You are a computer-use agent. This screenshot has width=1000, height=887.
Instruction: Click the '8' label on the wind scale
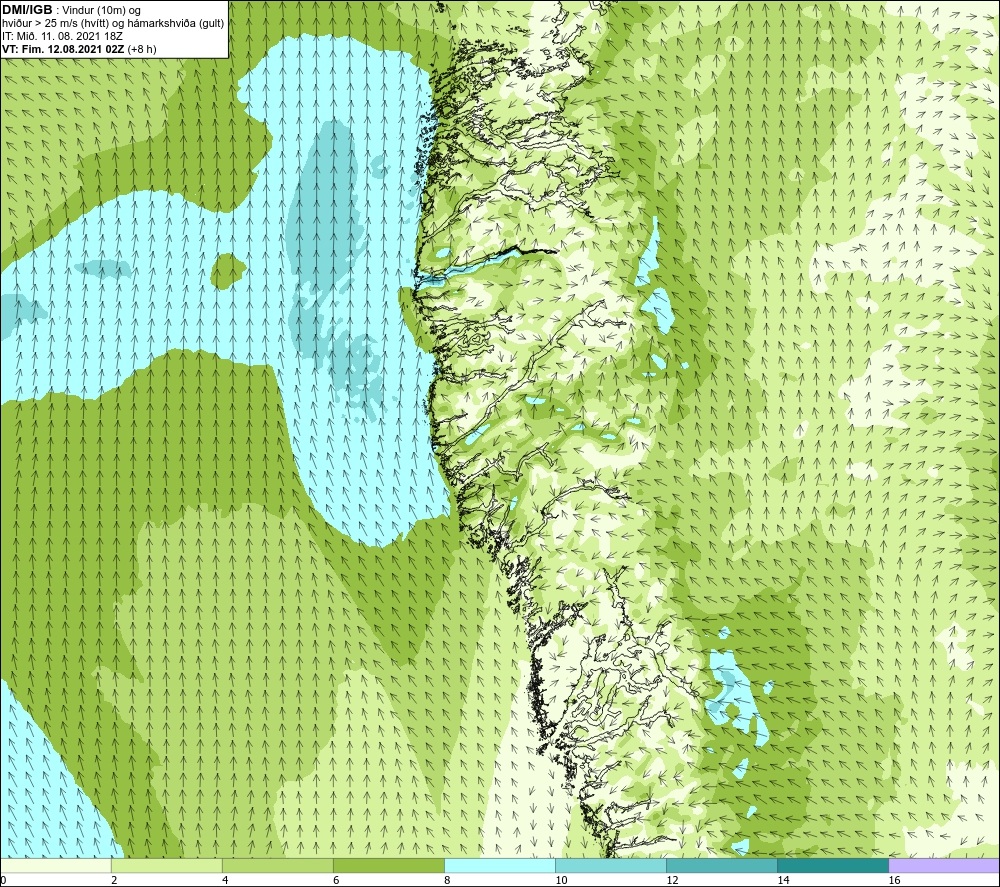coord(447,881)
